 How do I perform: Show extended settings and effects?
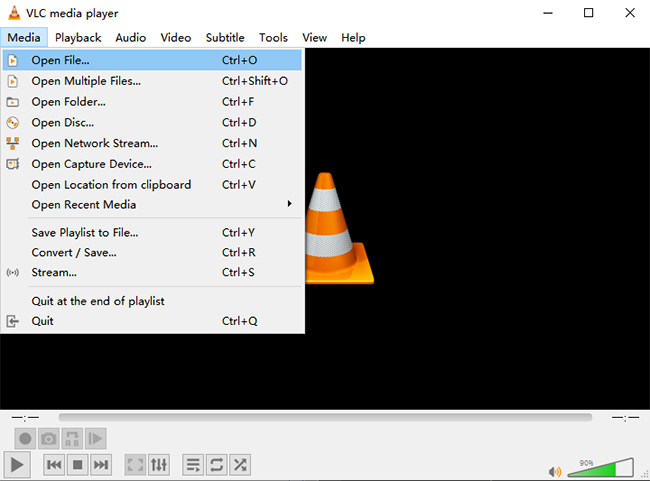(159, 465)
